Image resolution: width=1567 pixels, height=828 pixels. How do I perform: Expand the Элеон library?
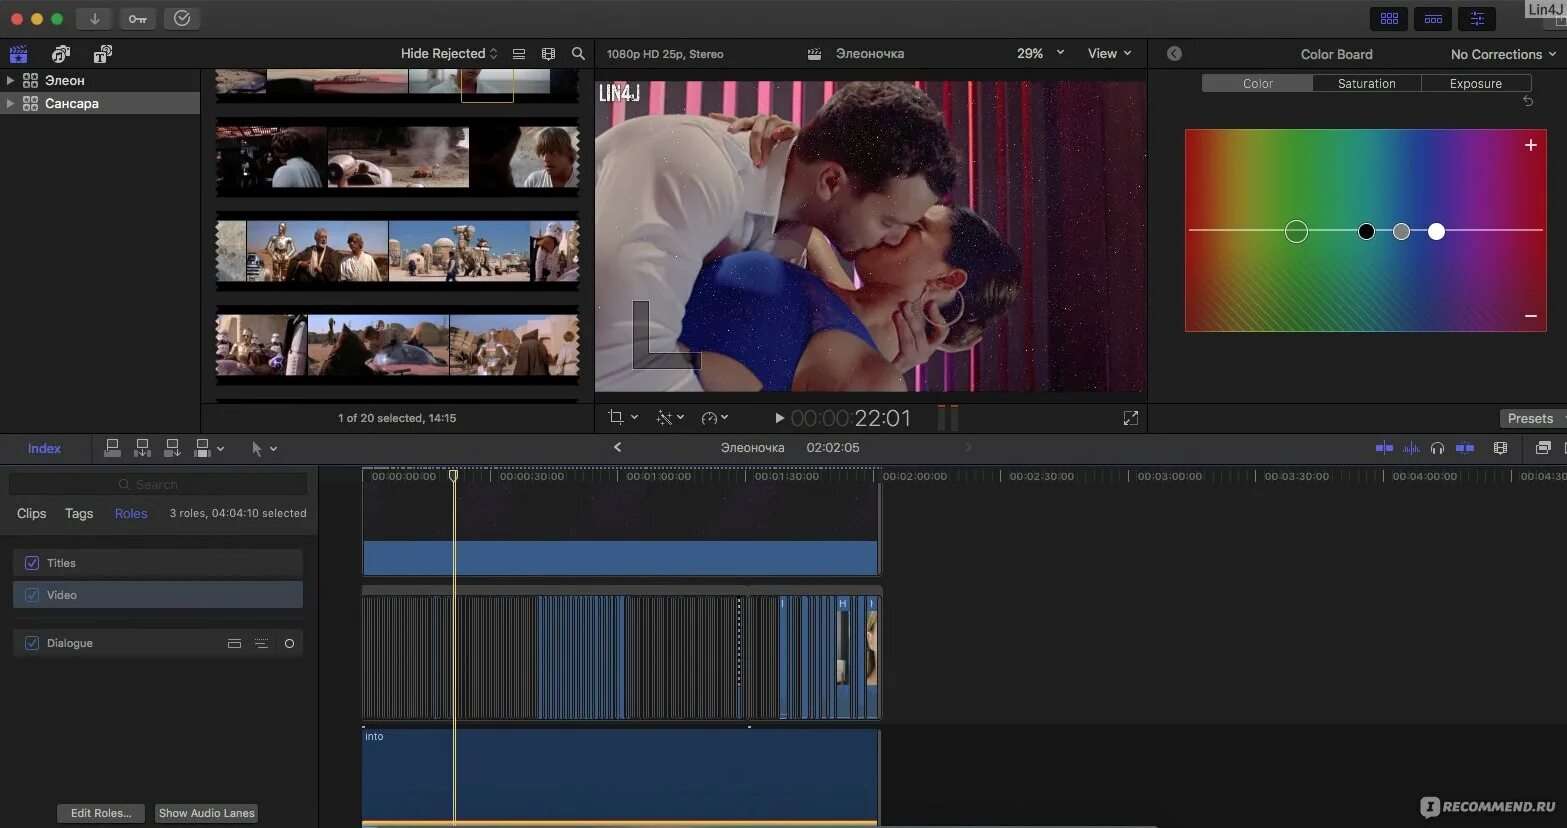tap(10, 80)
